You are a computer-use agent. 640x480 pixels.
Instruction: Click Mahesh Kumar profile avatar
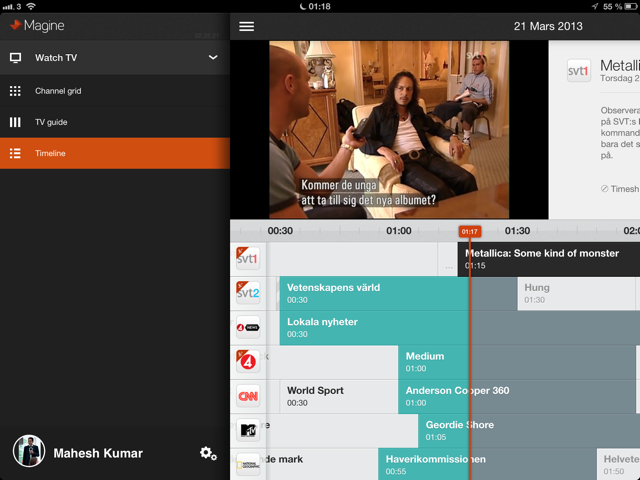coord(29,451)
